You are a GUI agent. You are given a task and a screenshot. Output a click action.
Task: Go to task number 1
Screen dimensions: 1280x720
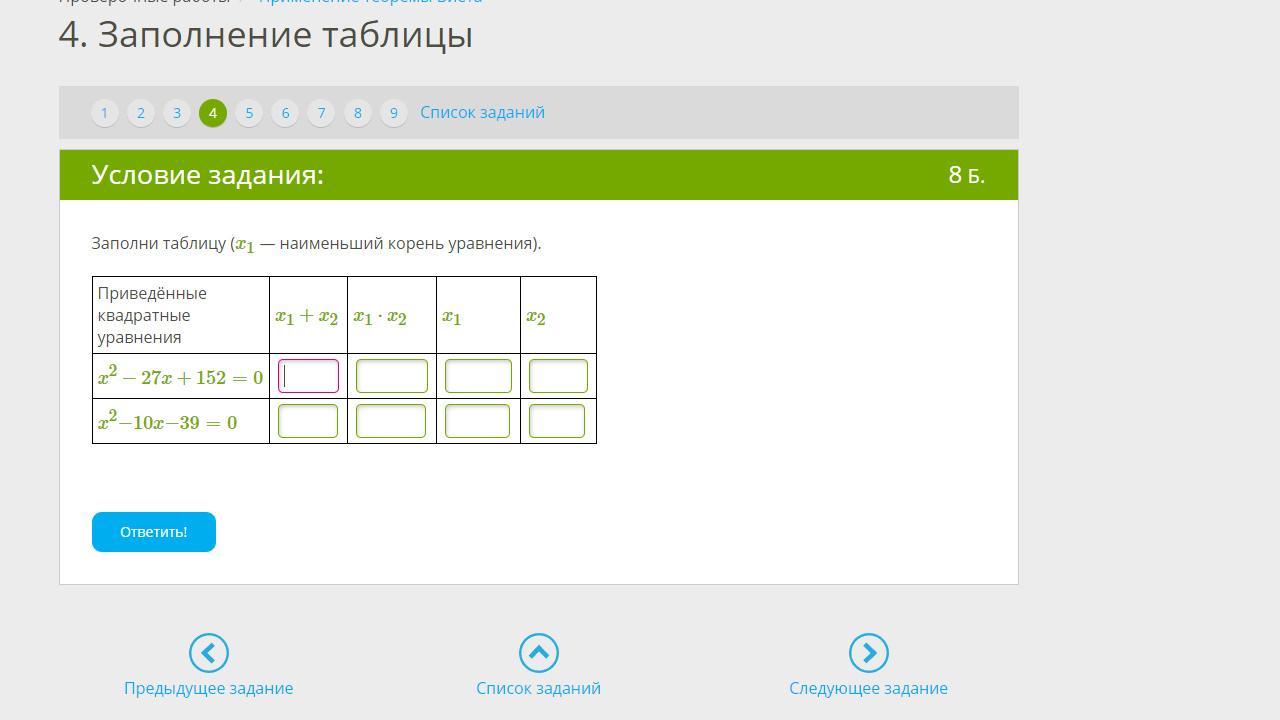[104, 113]
